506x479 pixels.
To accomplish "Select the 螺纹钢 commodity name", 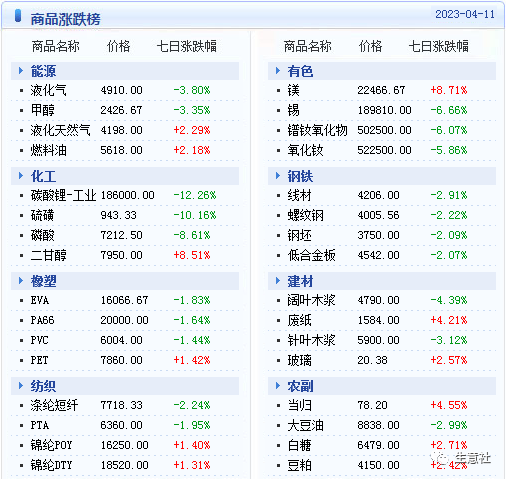I will tap(305, 215).
